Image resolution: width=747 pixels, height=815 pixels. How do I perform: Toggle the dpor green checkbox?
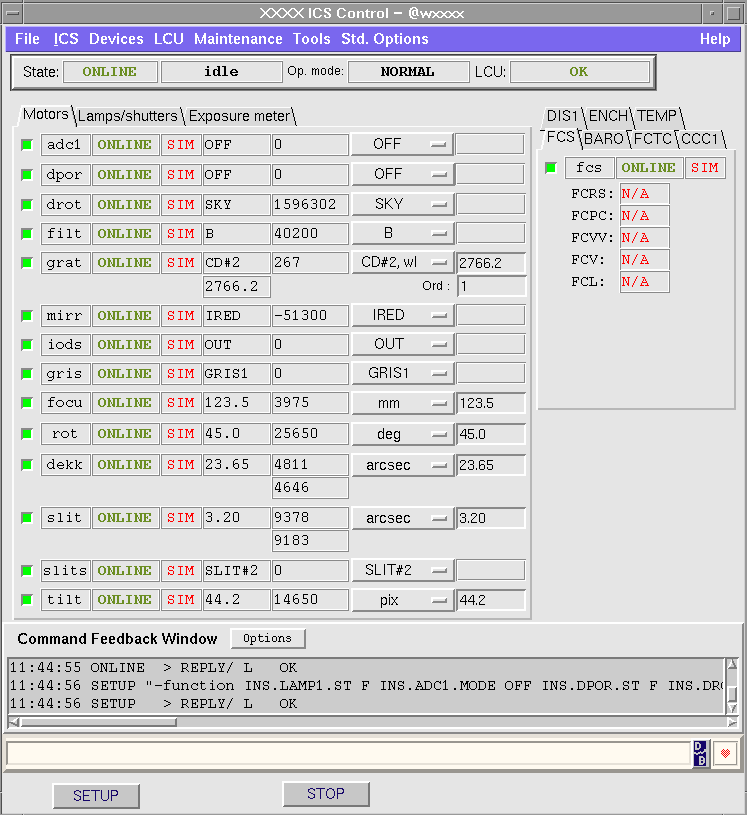point(27,175)
